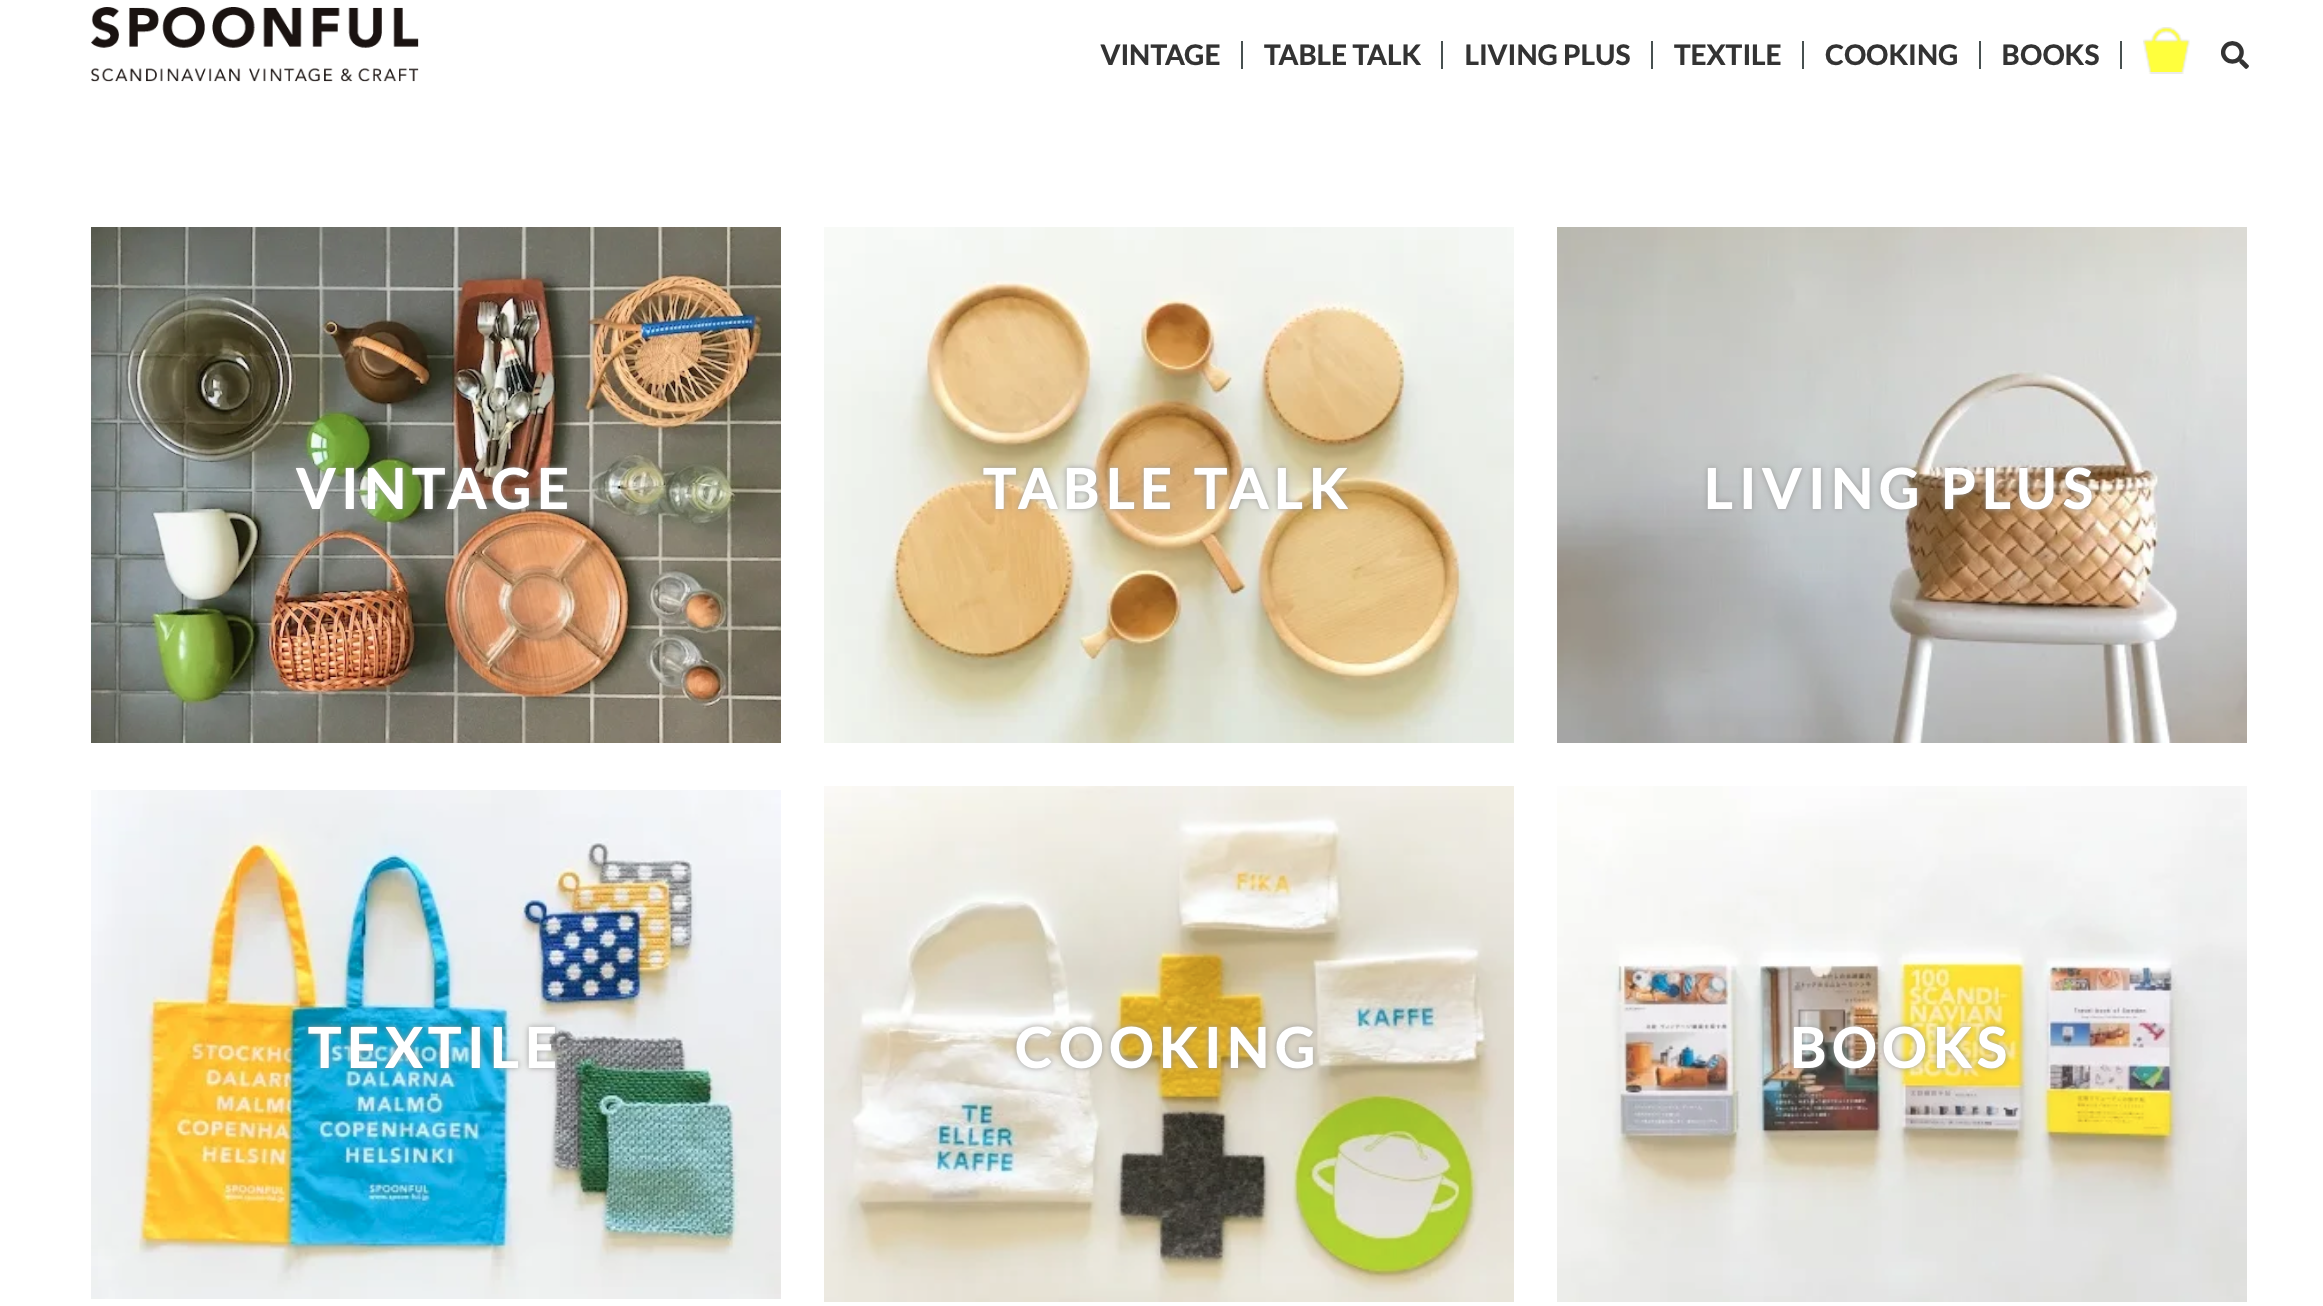Image resolution: width=2323 pixels, height=1306 pixels.
Task: Open TABLE TALK in the top navigation
Action: click(1342, 55)
